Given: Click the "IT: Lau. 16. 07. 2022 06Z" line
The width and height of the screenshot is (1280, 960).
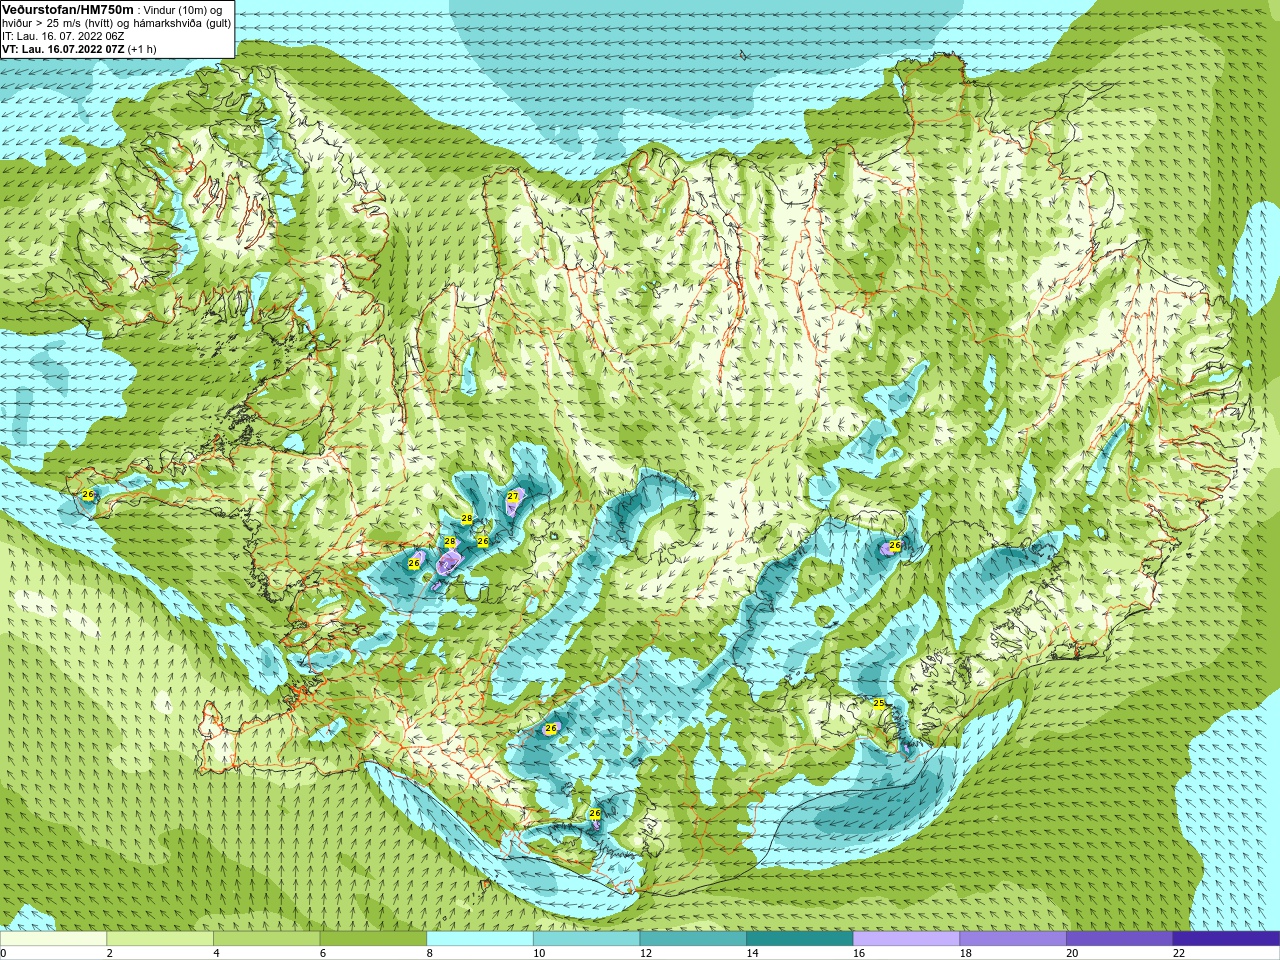Looking at the screenshot, I should 63,36.
